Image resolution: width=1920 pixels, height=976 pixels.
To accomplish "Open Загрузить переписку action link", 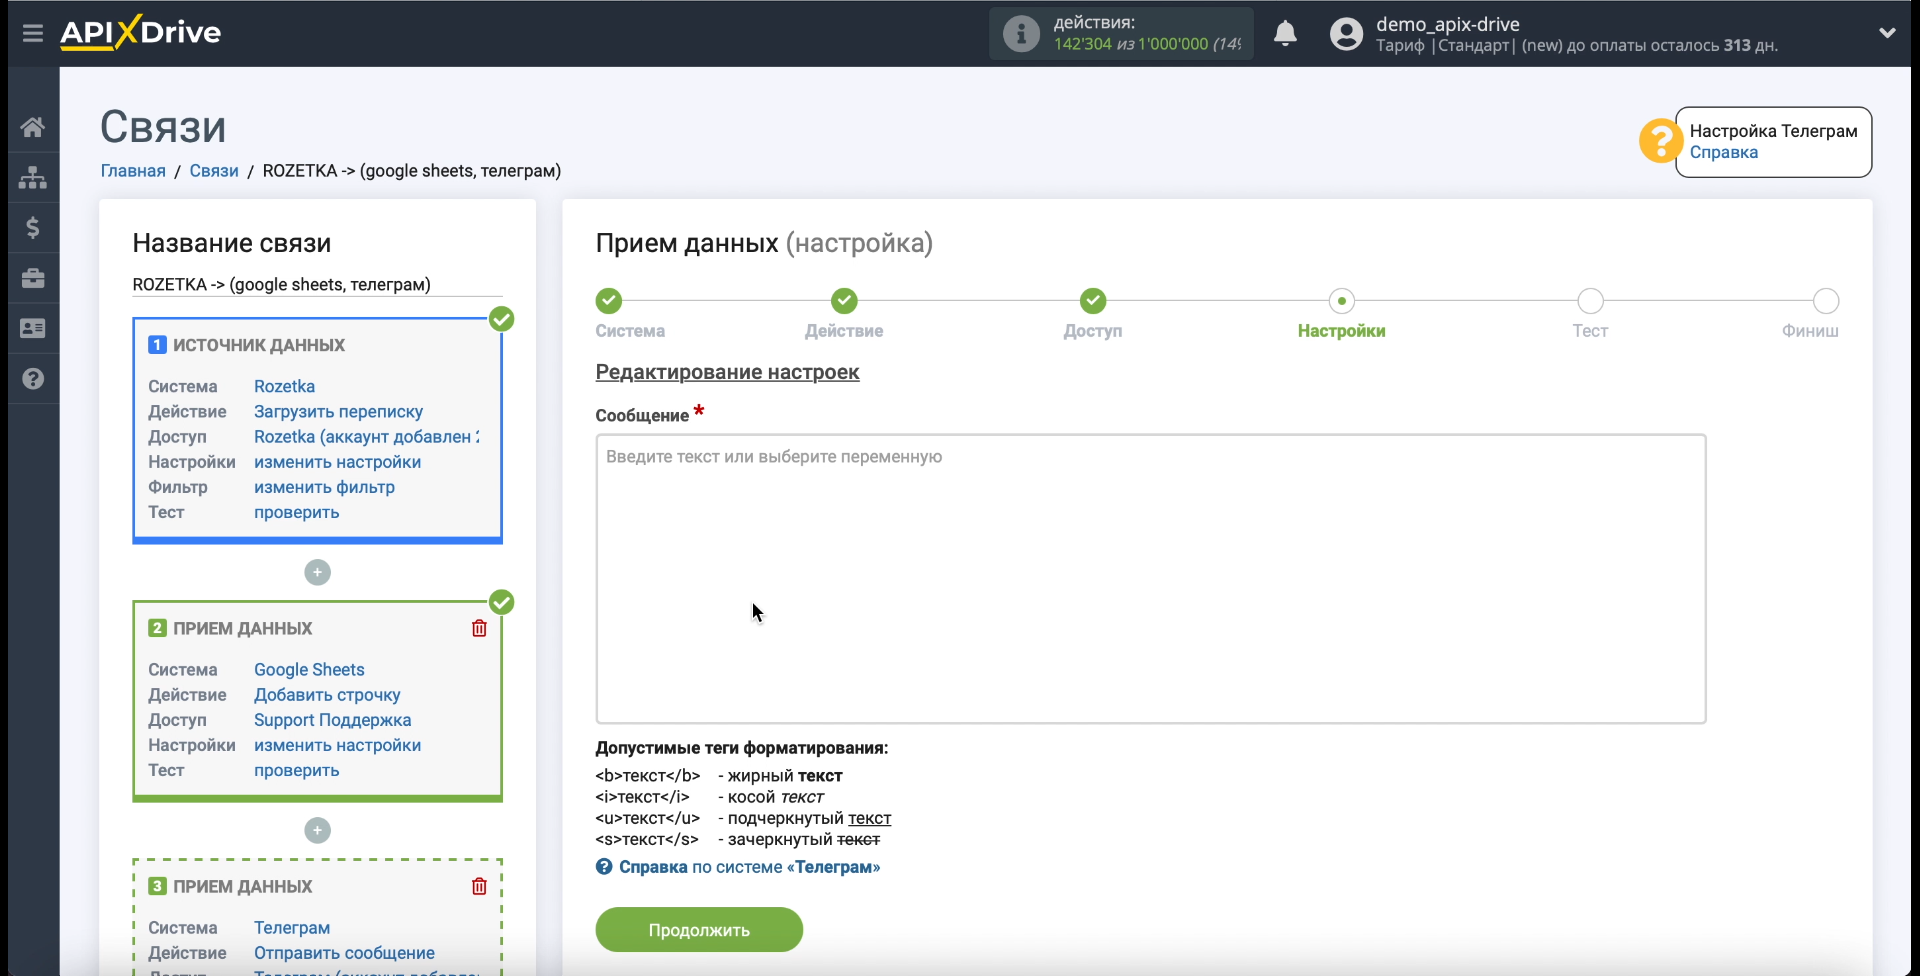I will click(x=338, y=411).
